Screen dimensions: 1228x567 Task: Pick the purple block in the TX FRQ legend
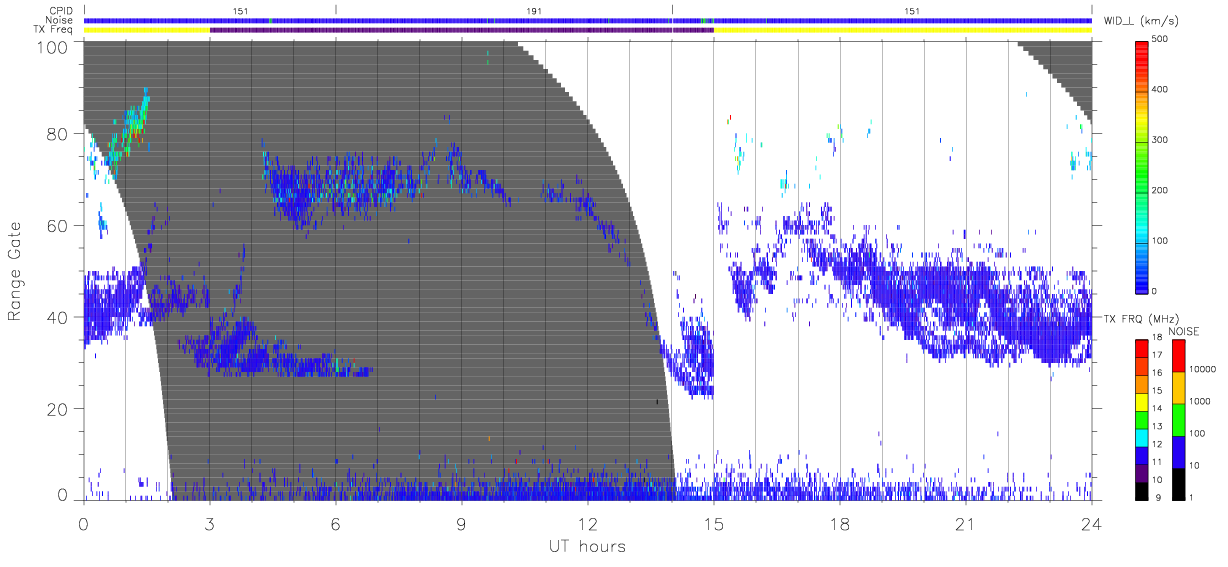tap(1142, 471)
